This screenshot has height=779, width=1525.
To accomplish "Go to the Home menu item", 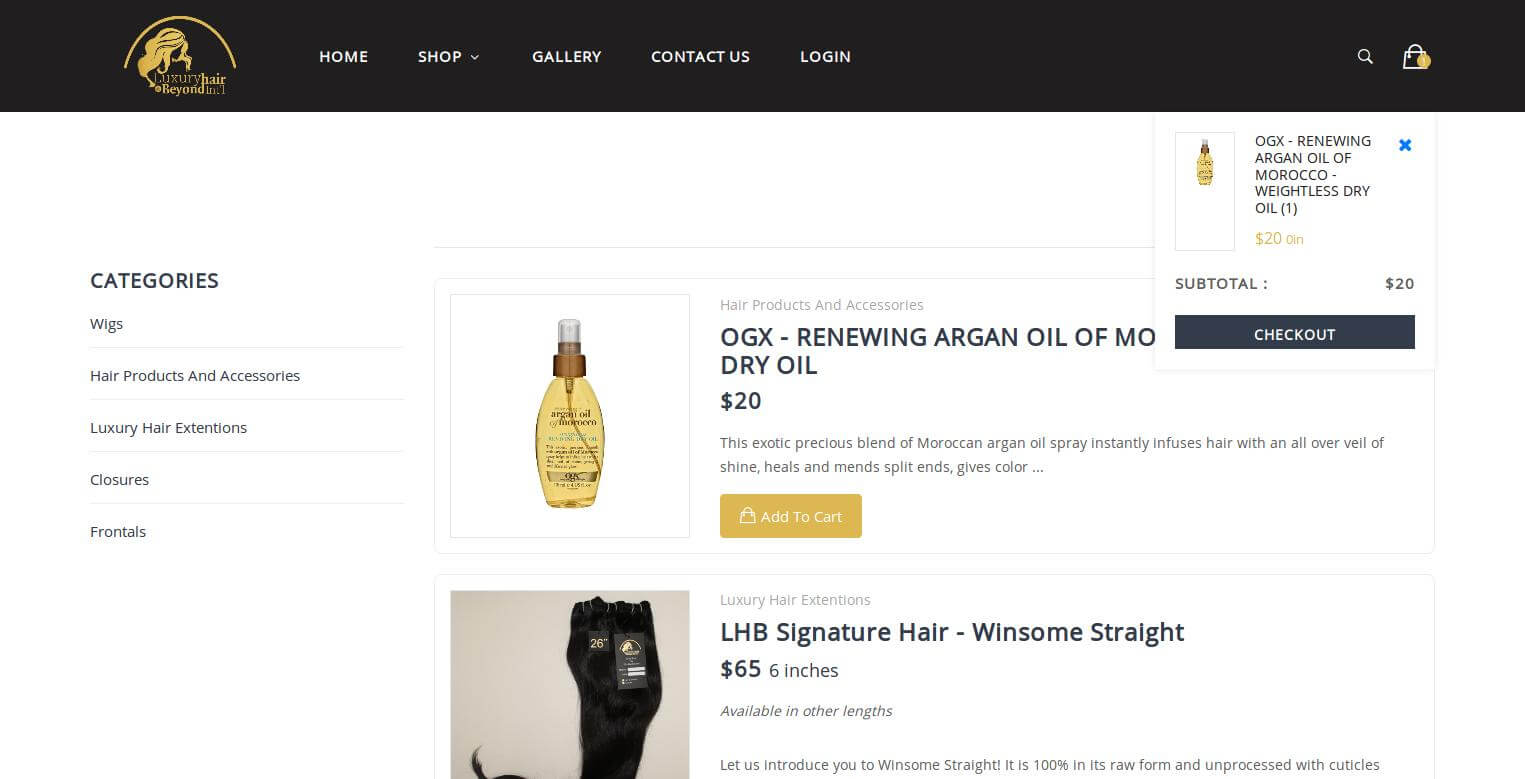I will [x=343, y=57].
